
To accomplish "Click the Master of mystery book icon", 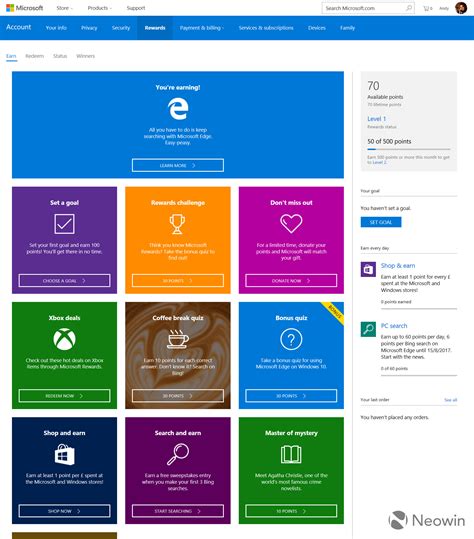I will pyautogui.click(x=291, y=454).
